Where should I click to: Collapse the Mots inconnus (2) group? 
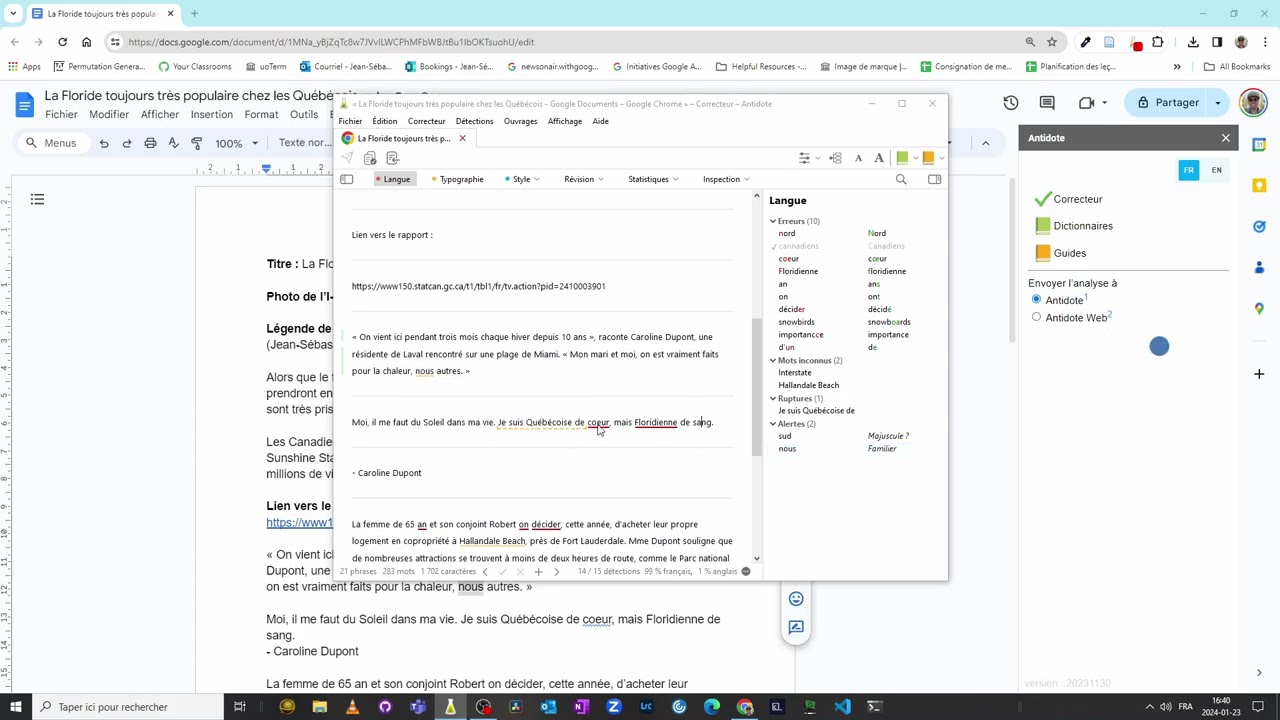[x=773, y=360]
